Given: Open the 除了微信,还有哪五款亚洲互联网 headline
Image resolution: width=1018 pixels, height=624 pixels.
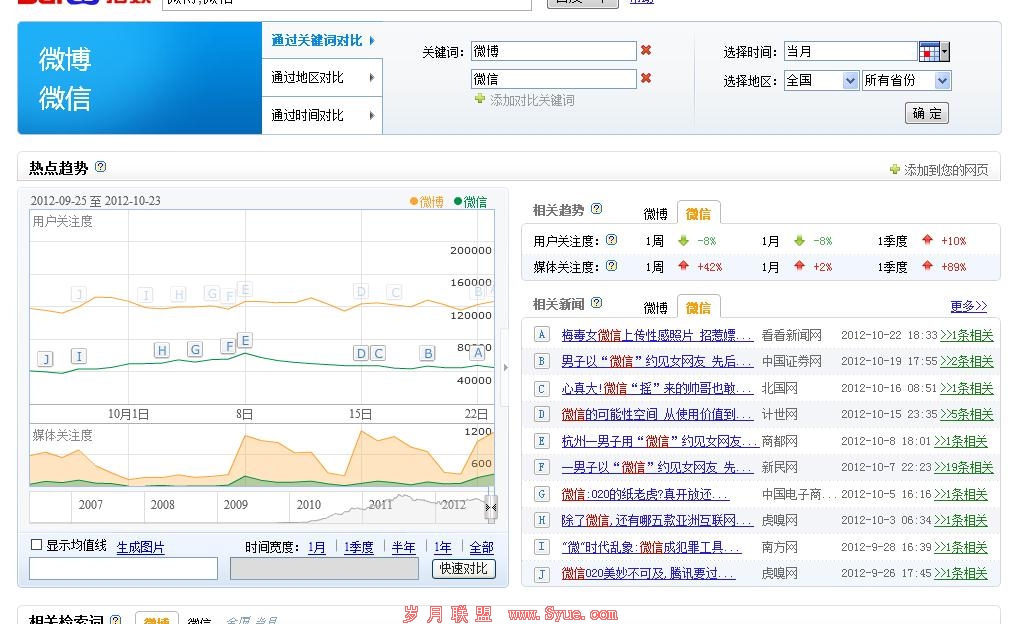Looking at the screenshot, I should [x=657, y=520].
